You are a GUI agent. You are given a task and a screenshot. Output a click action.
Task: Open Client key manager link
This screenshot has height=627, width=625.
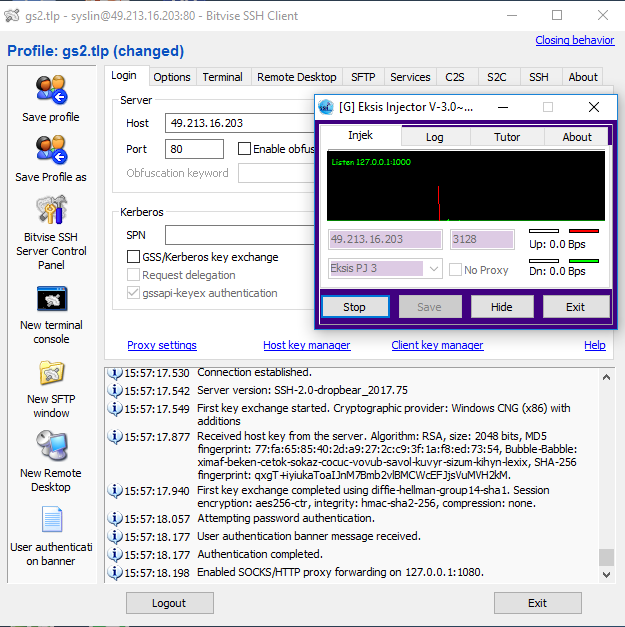[x=437, y=345]
